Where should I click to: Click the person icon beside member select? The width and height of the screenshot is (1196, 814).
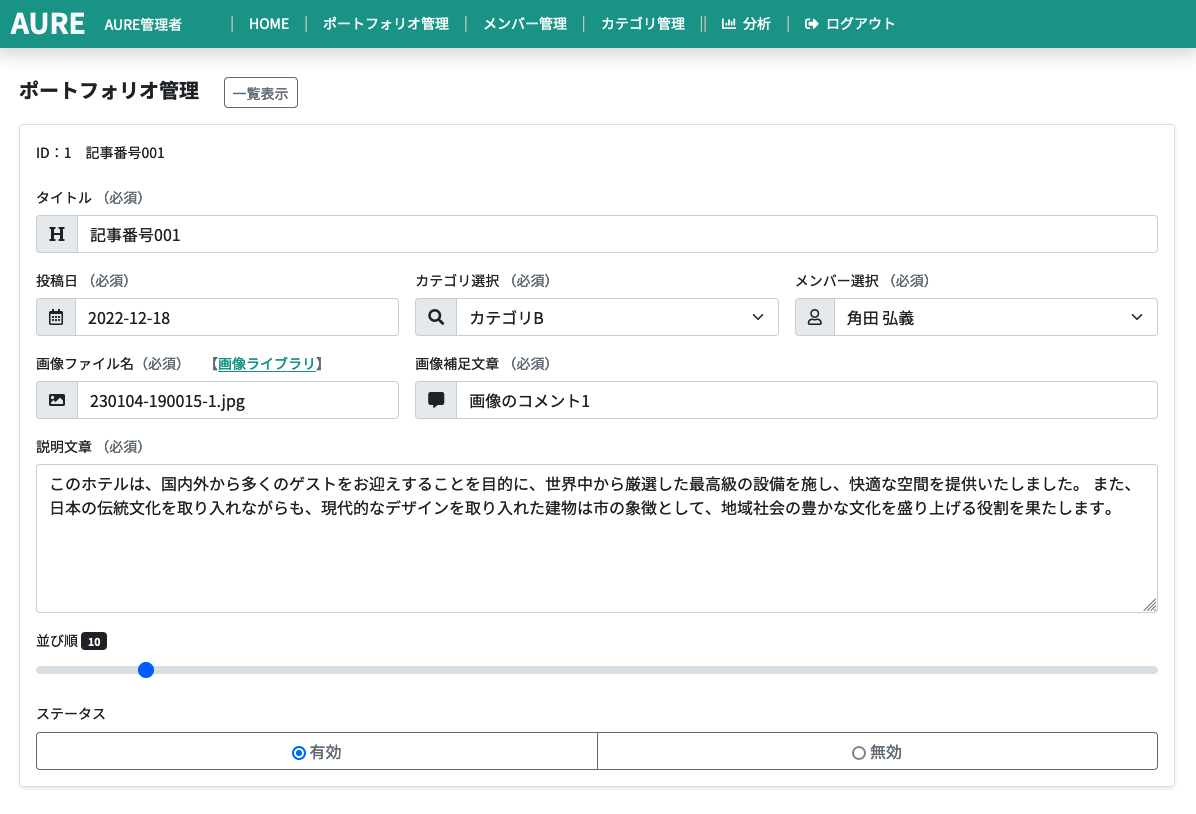(x=815, y=317)
